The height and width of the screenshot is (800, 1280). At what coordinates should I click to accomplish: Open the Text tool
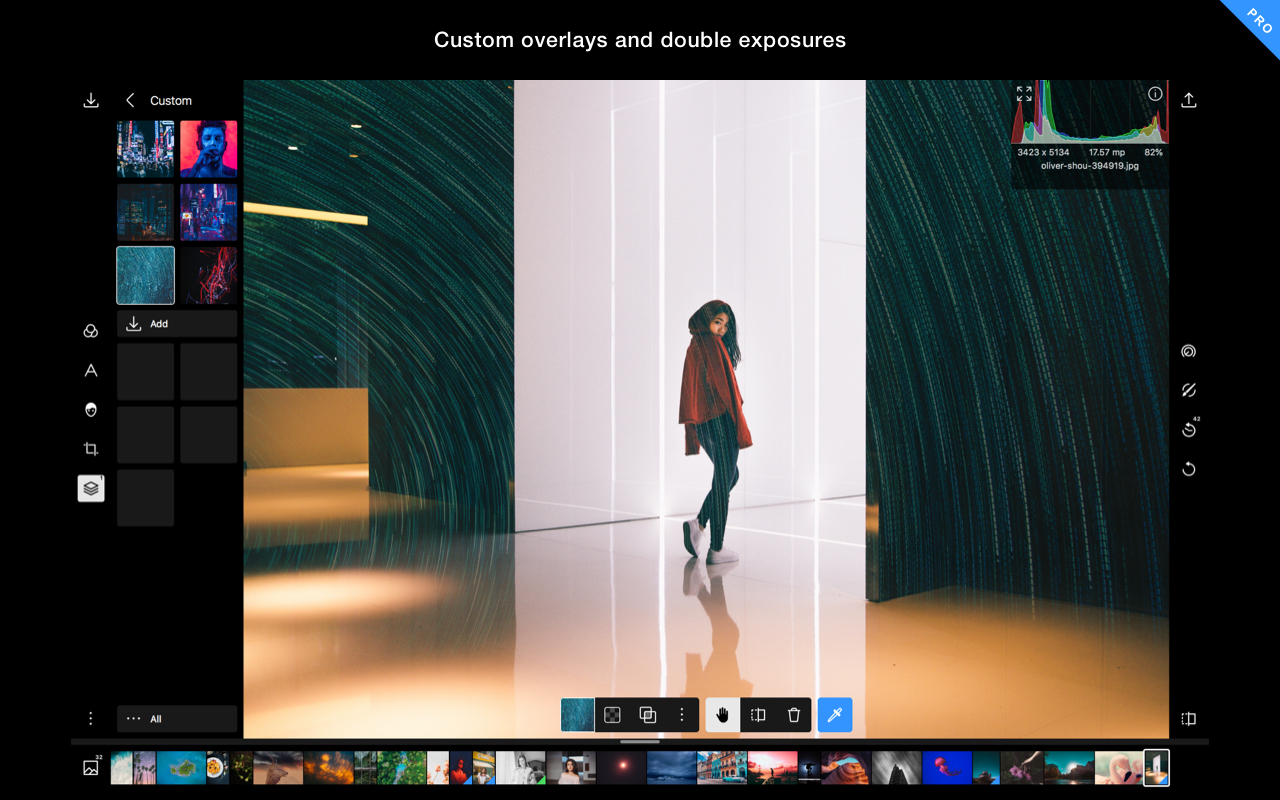tap(91, 370)
